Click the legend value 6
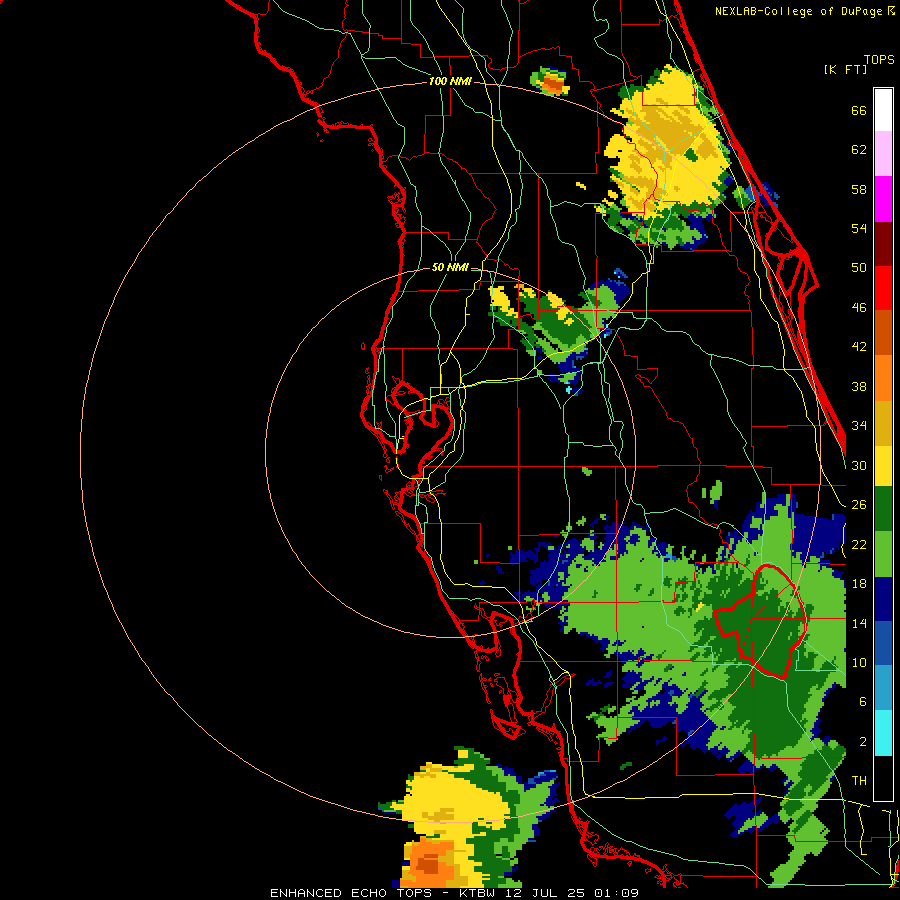Viewport: 900px width, 900px height. point(863,702)
